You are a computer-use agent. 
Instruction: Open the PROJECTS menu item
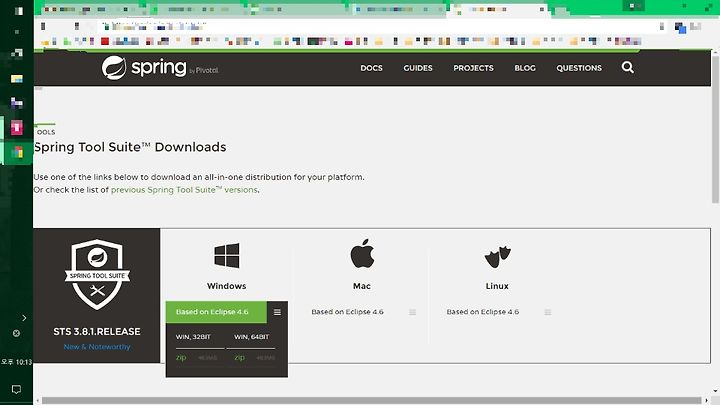click(473, 68)
